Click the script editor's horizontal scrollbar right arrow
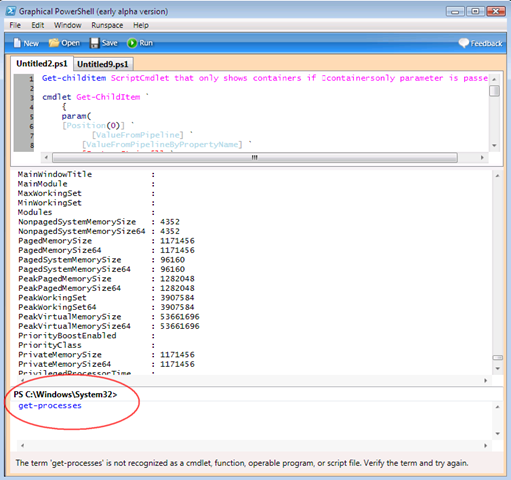The width and height of the screenshot is (511, 480). (482, 157)
